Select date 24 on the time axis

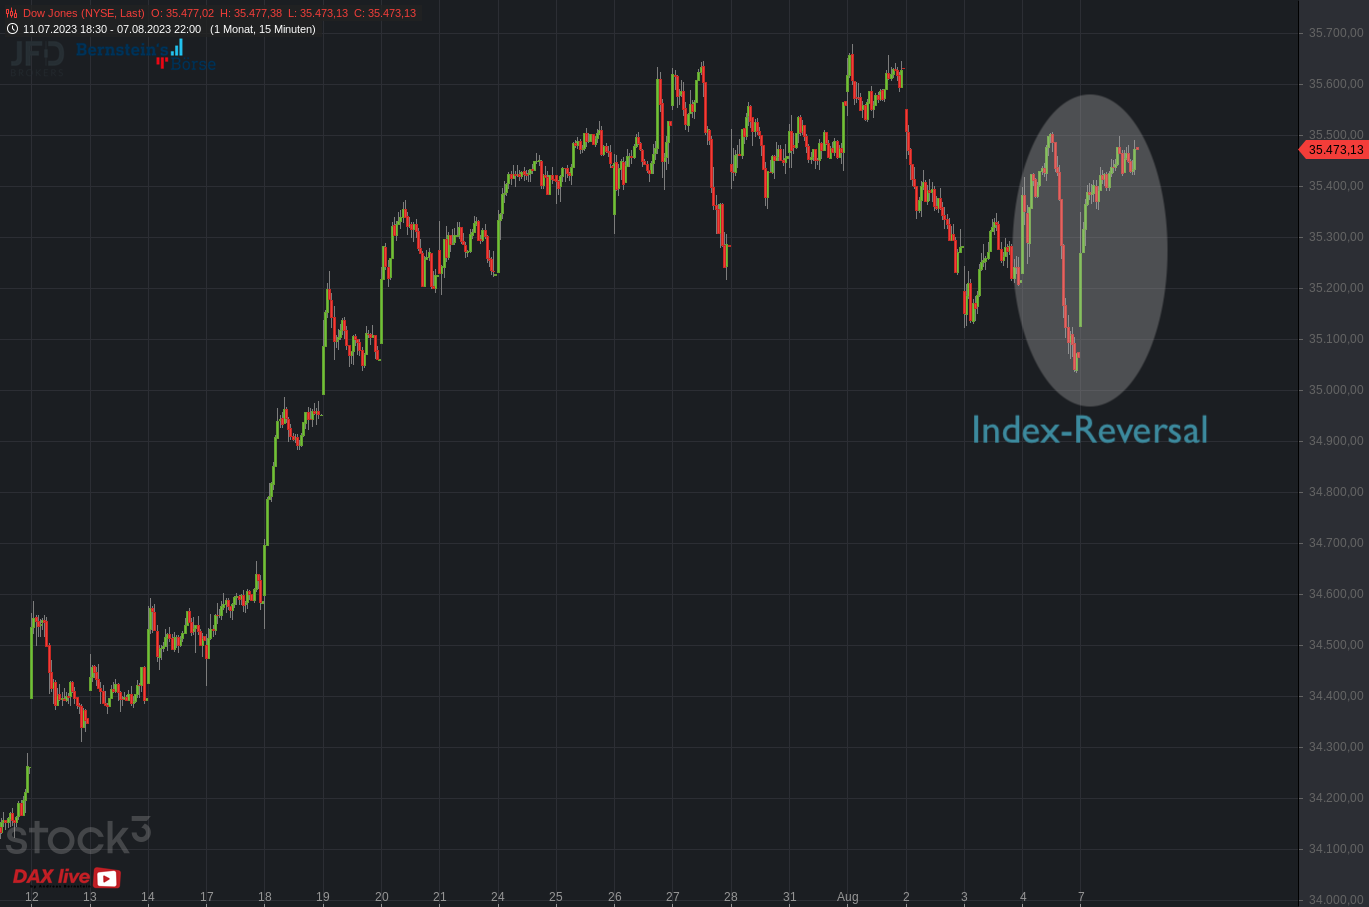(x=498, y=897)
